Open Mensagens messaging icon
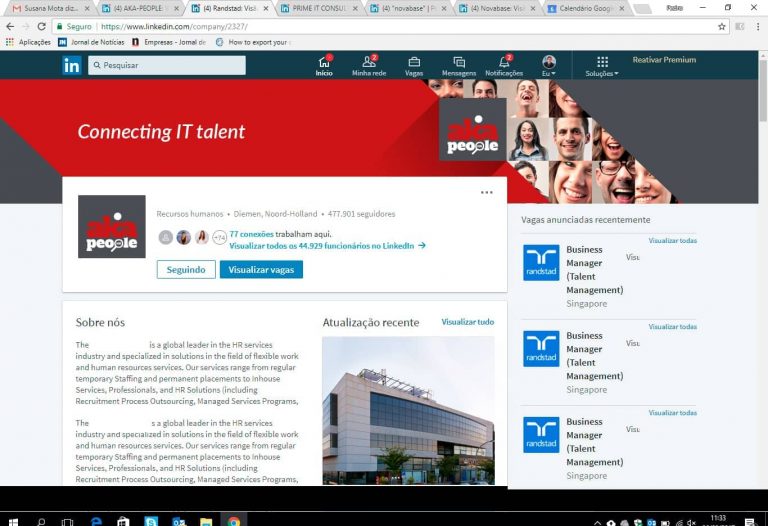768x526 pixels. [459, 66]
